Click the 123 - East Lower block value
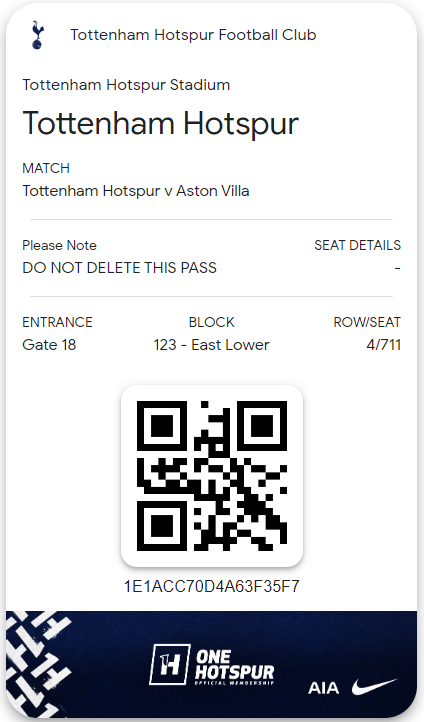 (211, 344)
